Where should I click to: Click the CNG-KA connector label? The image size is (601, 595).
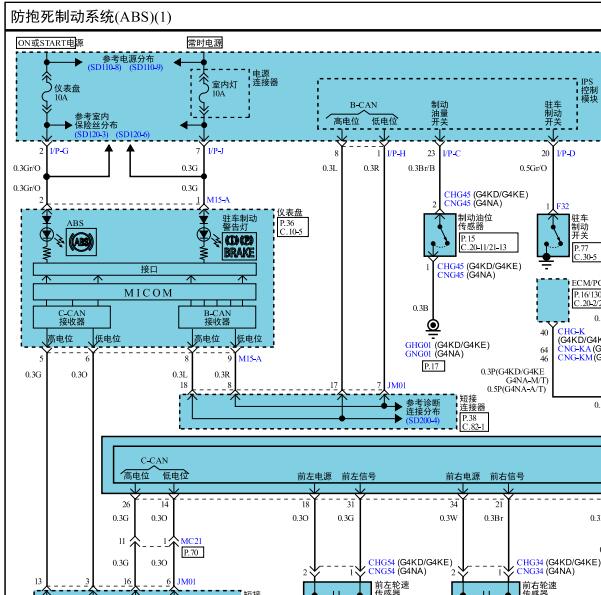pos(574,349)
